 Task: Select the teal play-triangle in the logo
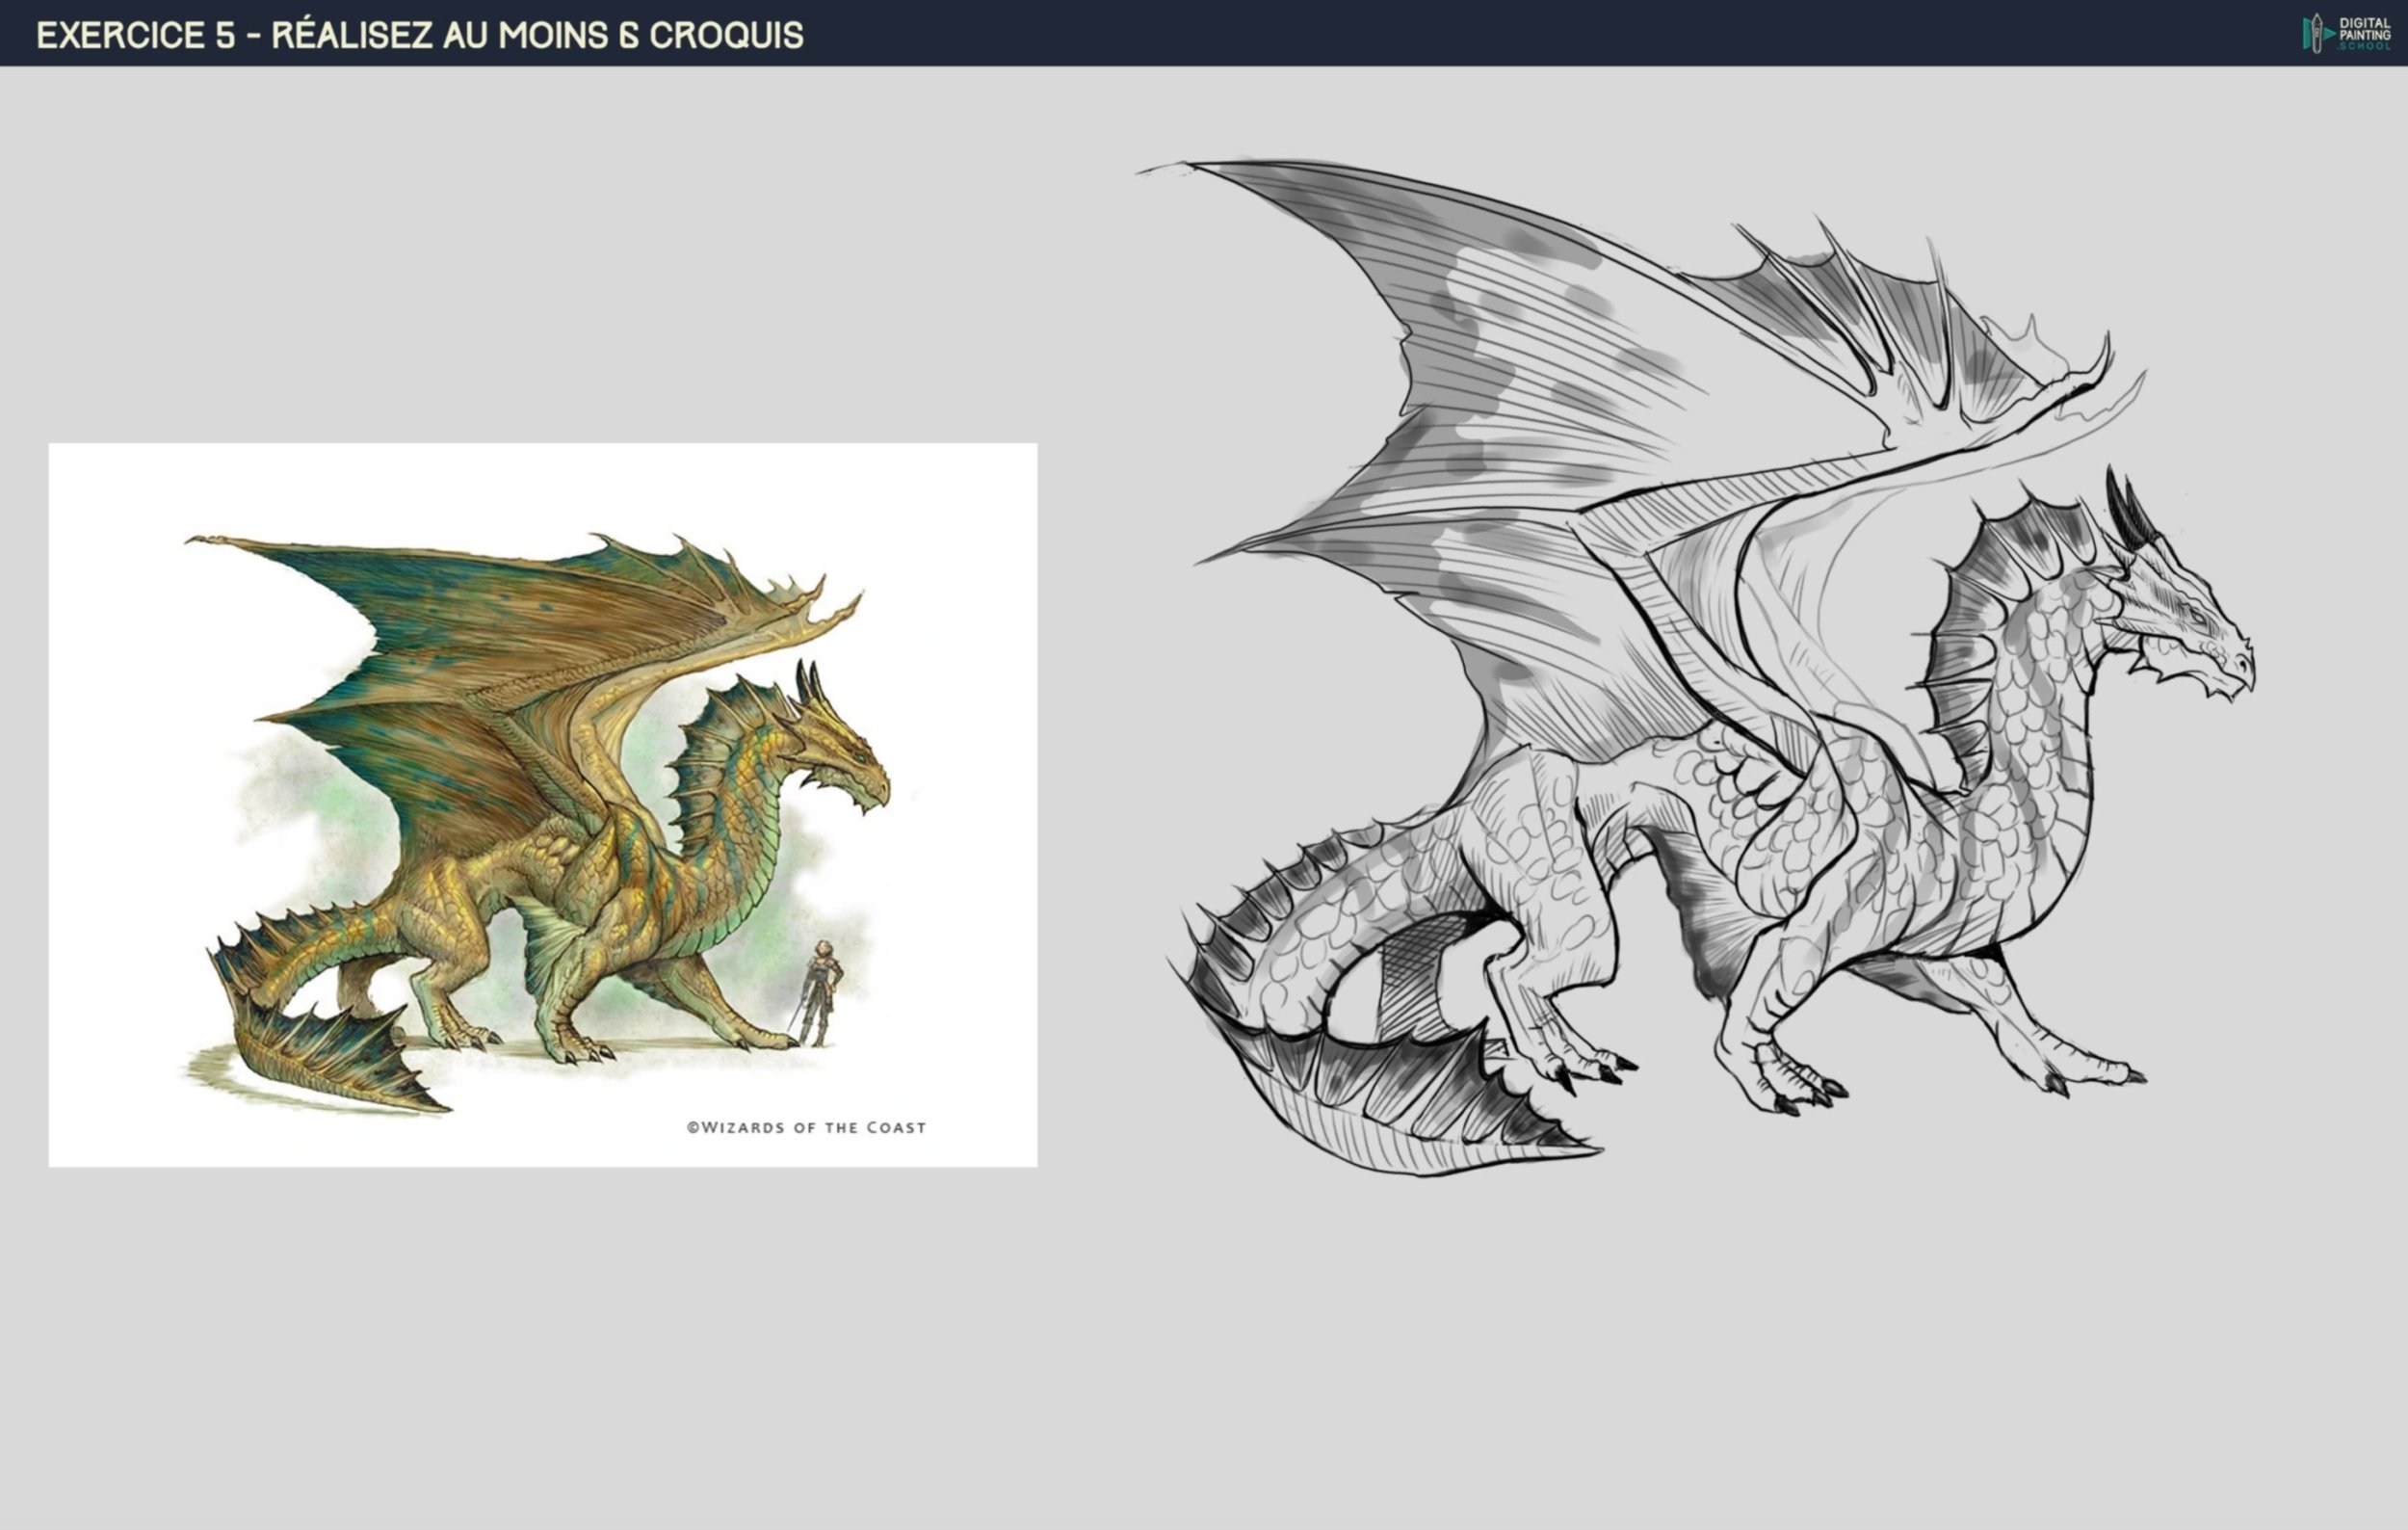pyautogui.click(x=2331, y=34)
